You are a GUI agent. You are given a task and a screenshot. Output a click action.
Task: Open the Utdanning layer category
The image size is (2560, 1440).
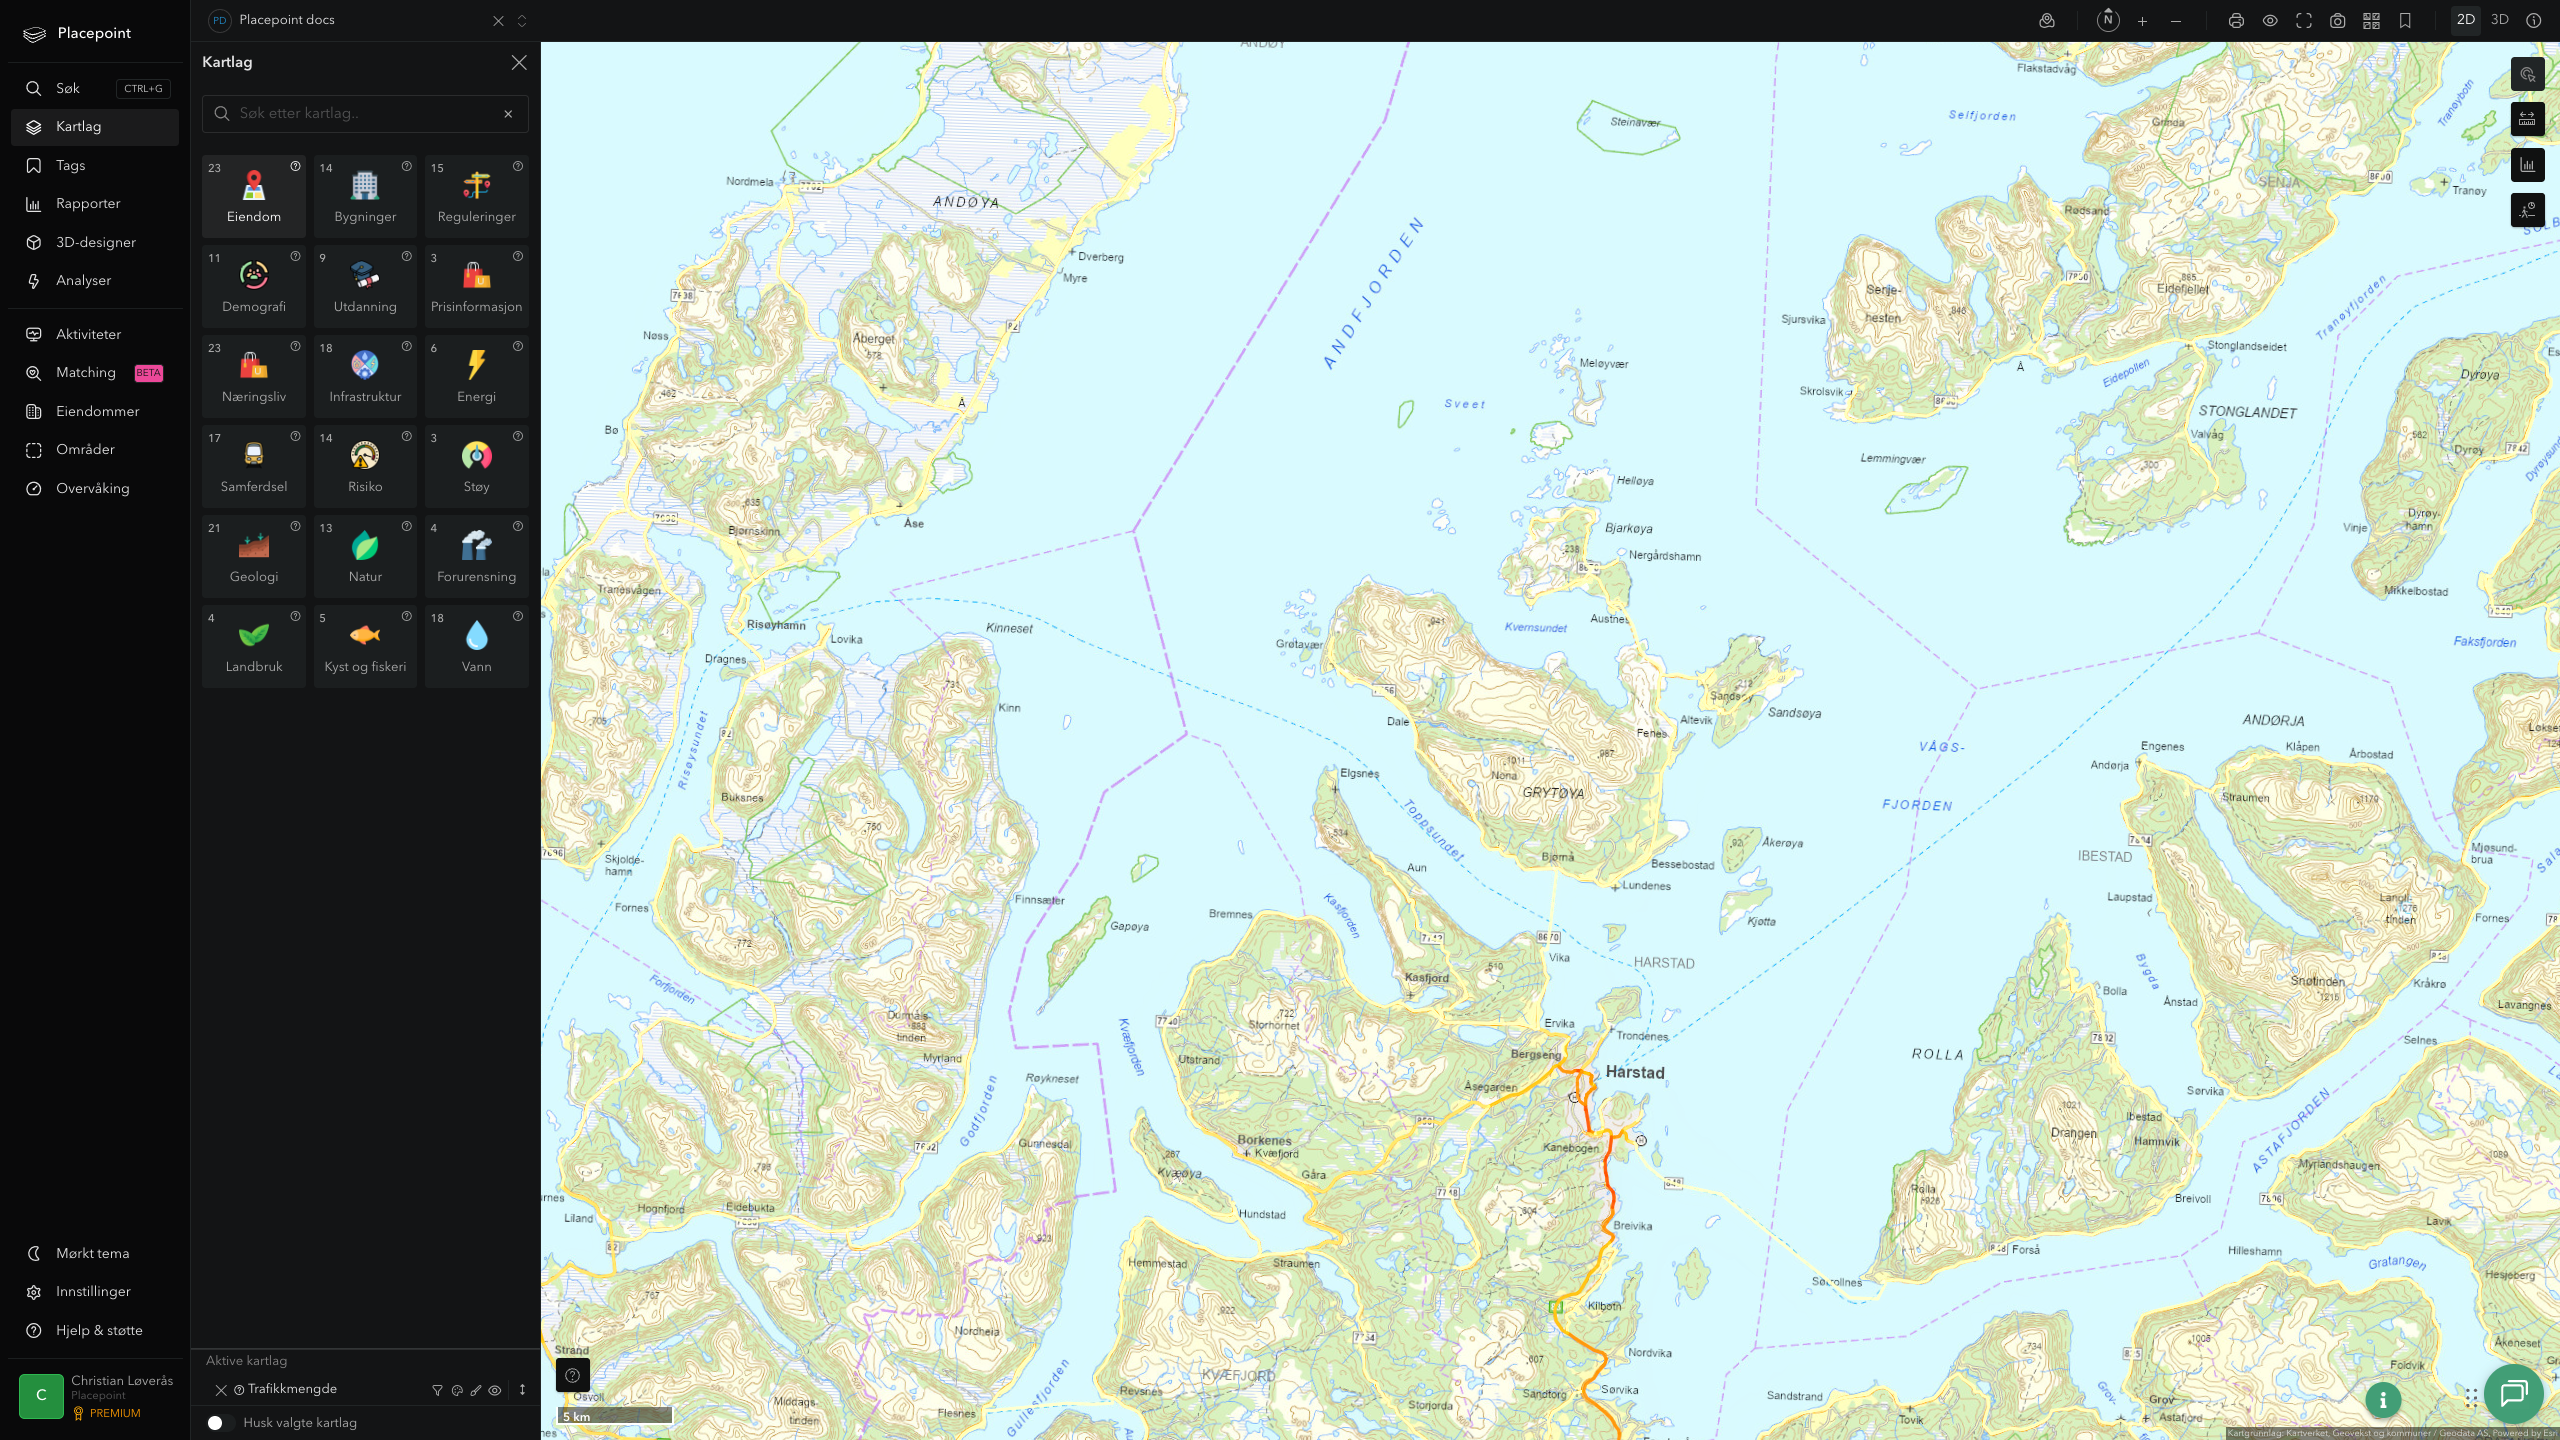click(x=365, y=286)
